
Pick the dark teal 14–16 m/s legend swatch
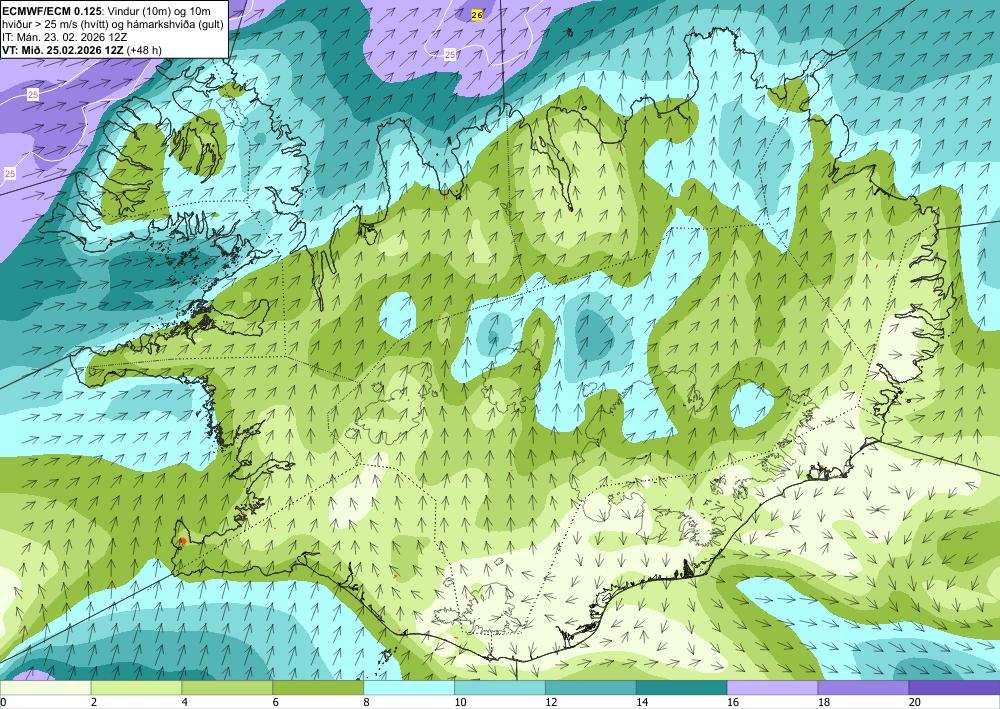click(681, 688)
